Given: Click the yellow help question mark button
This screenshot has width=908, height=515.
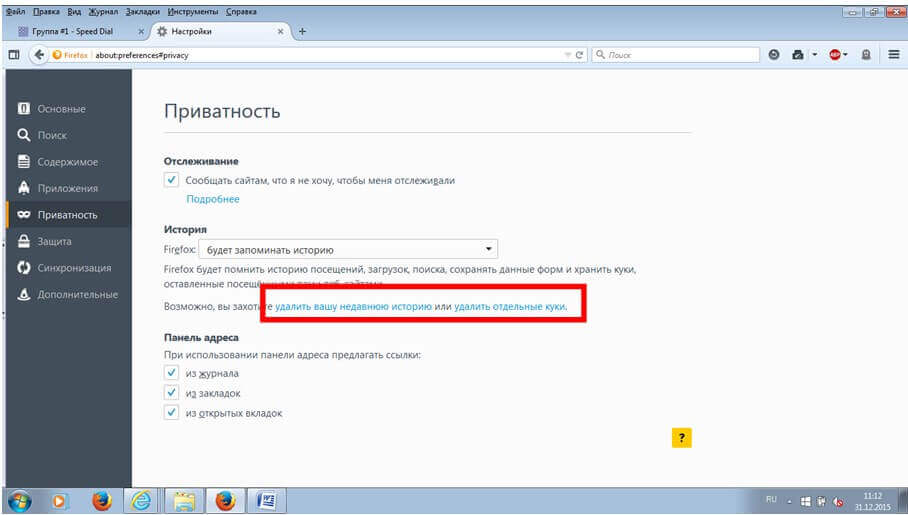Looking at the screenshot, I should [x=681, y=438].
